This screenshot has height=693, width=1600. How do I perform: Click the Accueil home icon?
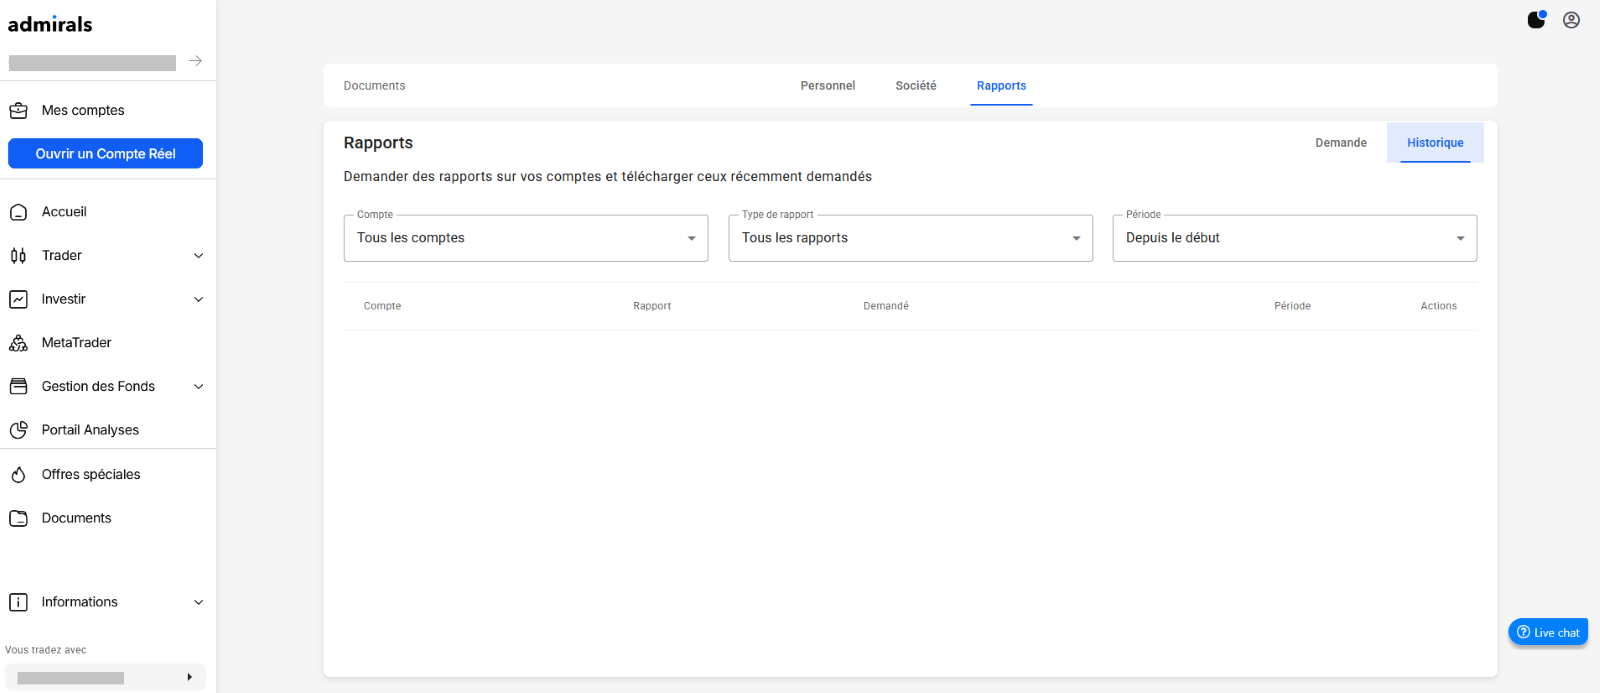pyautogui.click(x=18, y=212)
